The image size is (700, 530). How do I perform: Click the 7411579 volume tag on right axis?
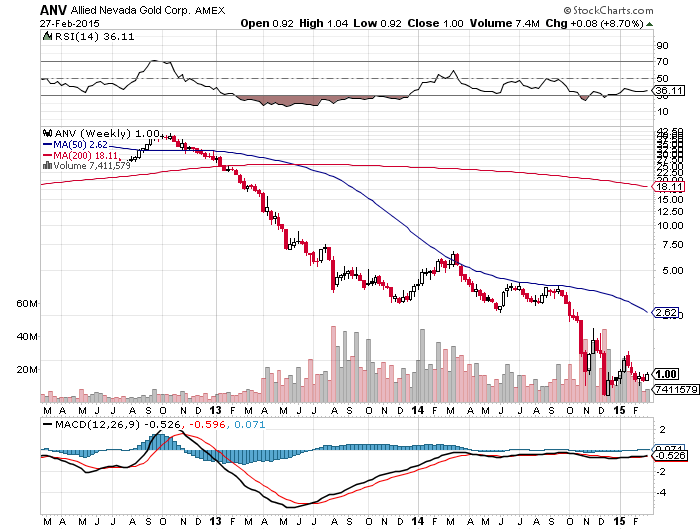676,389
